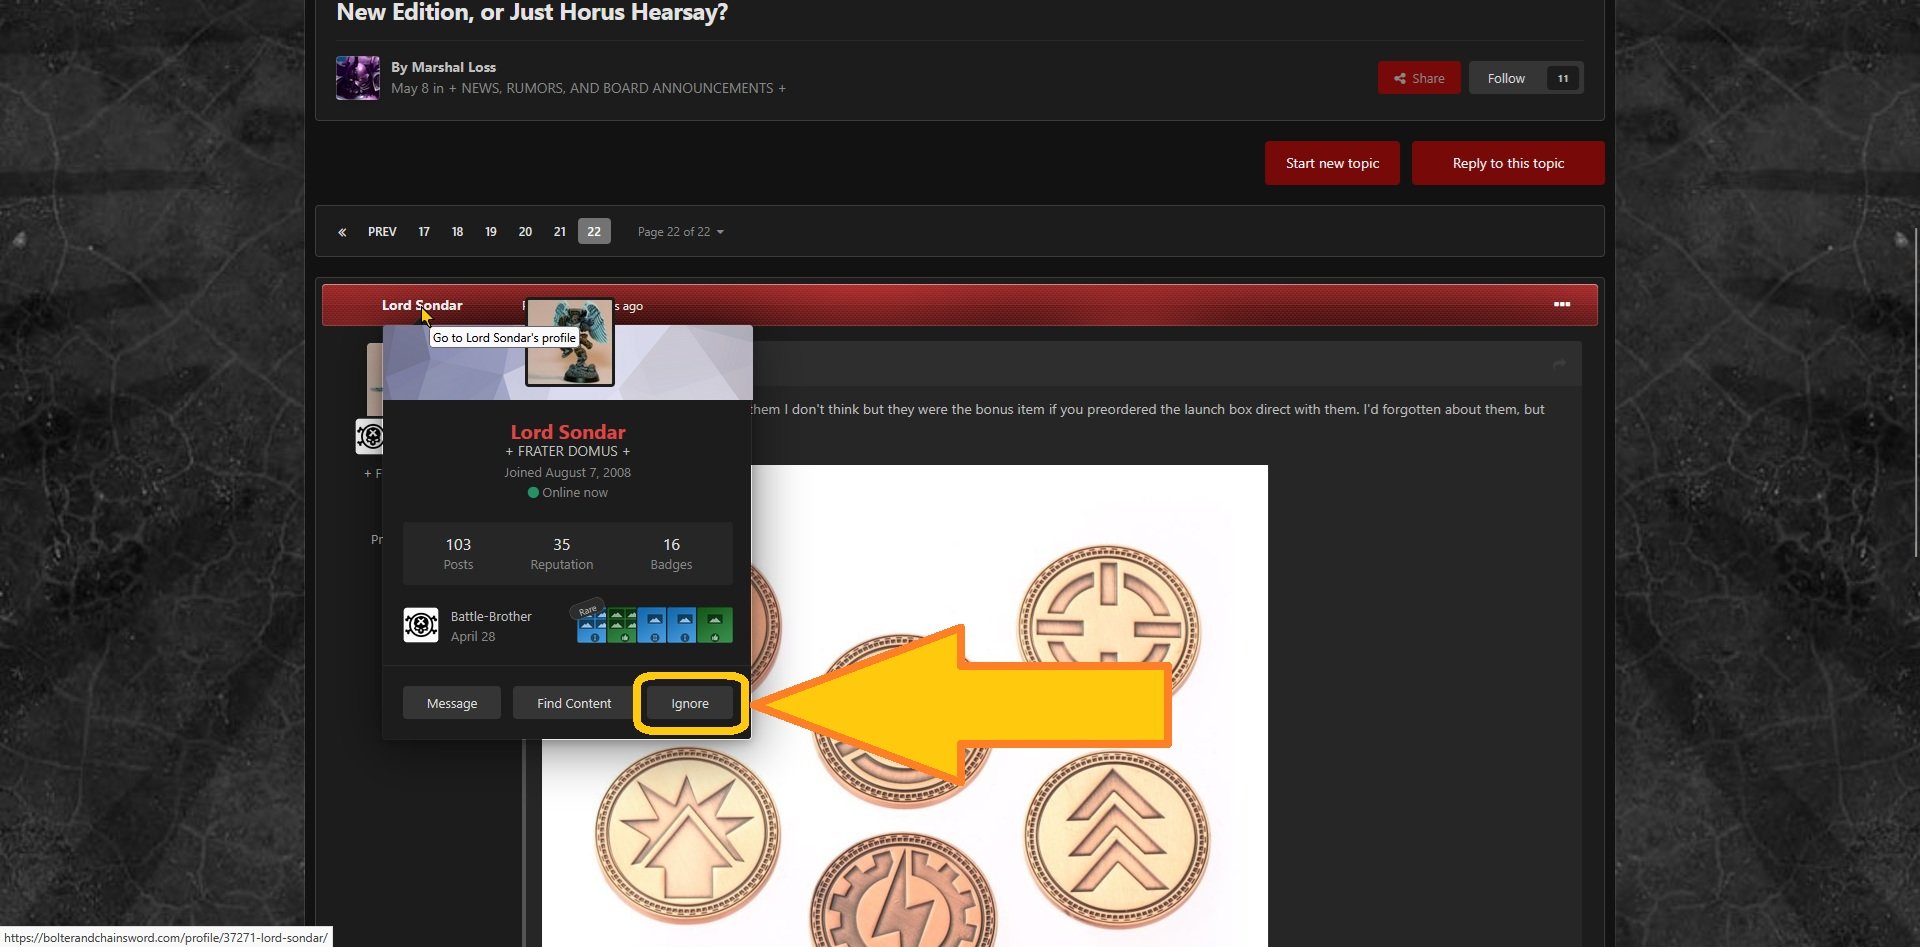
Task: Click the Share icon button
Action: pos(1418,78)
